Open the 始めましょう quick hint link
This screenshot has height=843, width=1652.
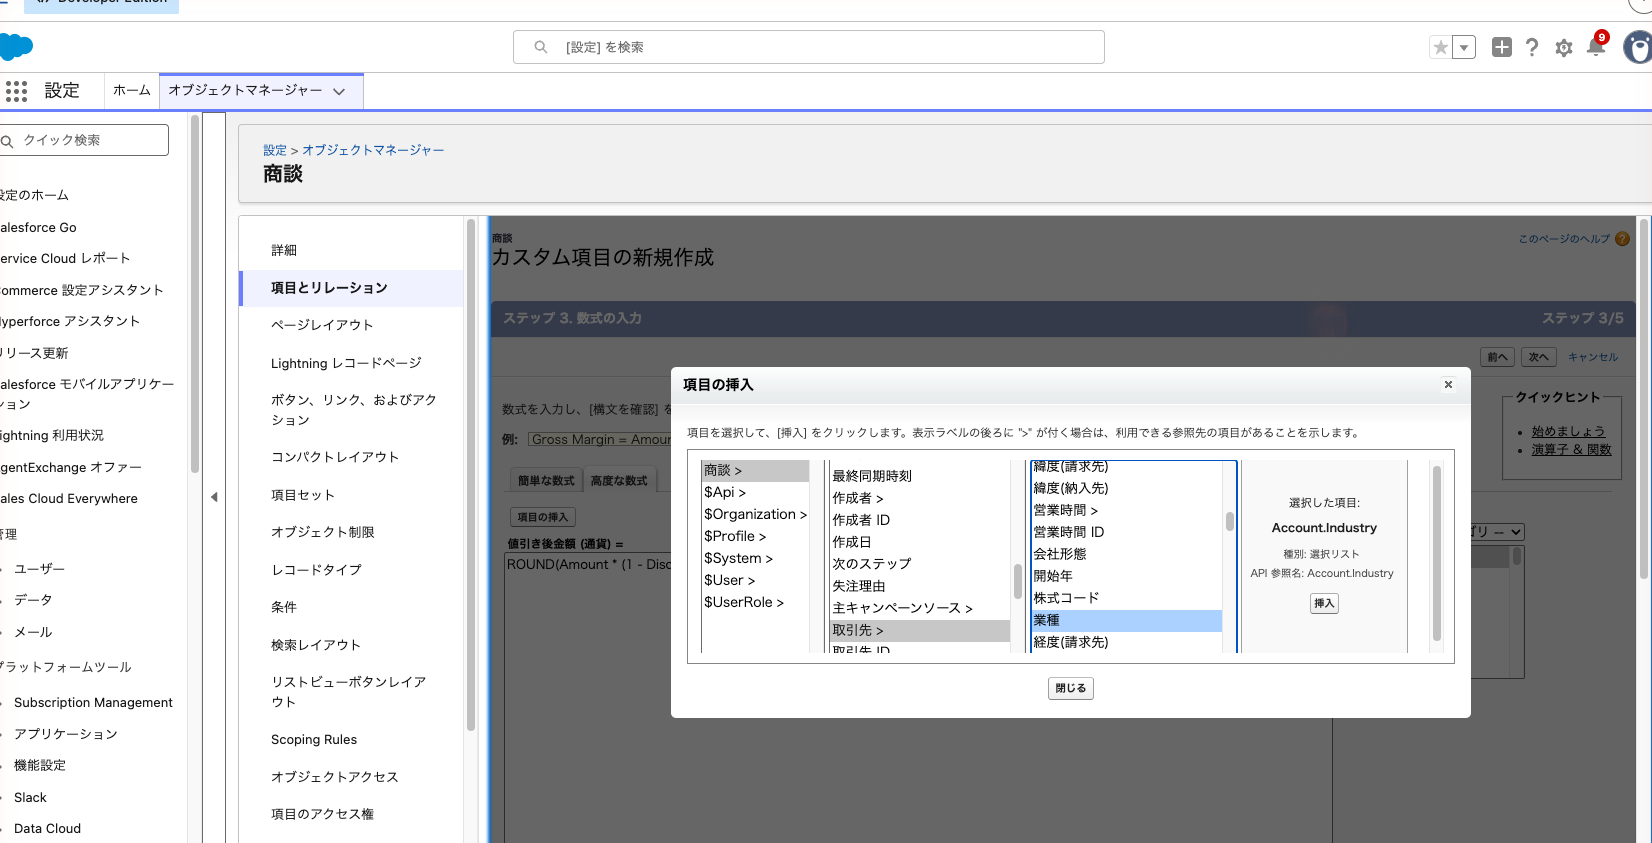point(1568,432)
